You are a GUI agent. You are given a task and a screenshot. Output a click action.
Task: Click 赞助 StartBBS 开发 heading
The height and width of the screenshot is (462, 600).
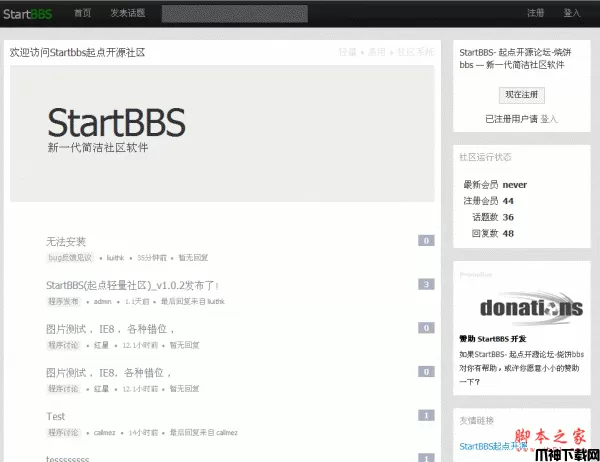click(x=492, y=339)
